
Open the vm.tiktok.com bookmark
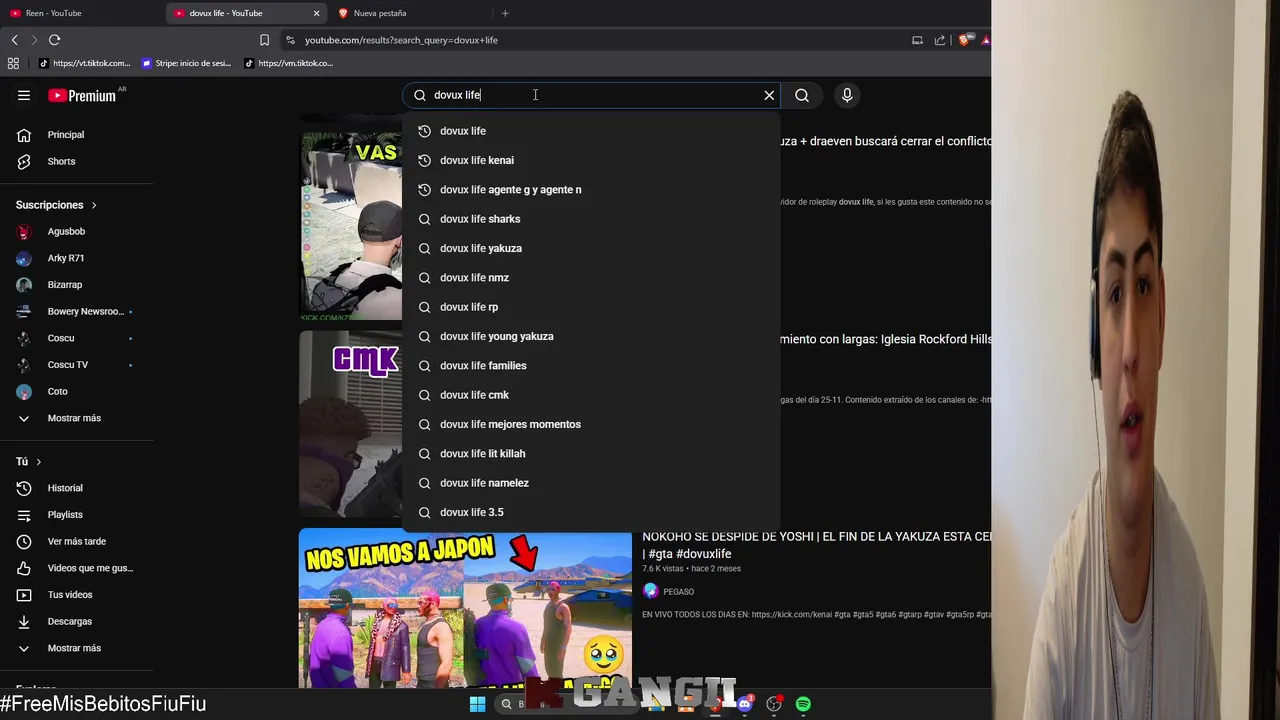tap(288, 63)
